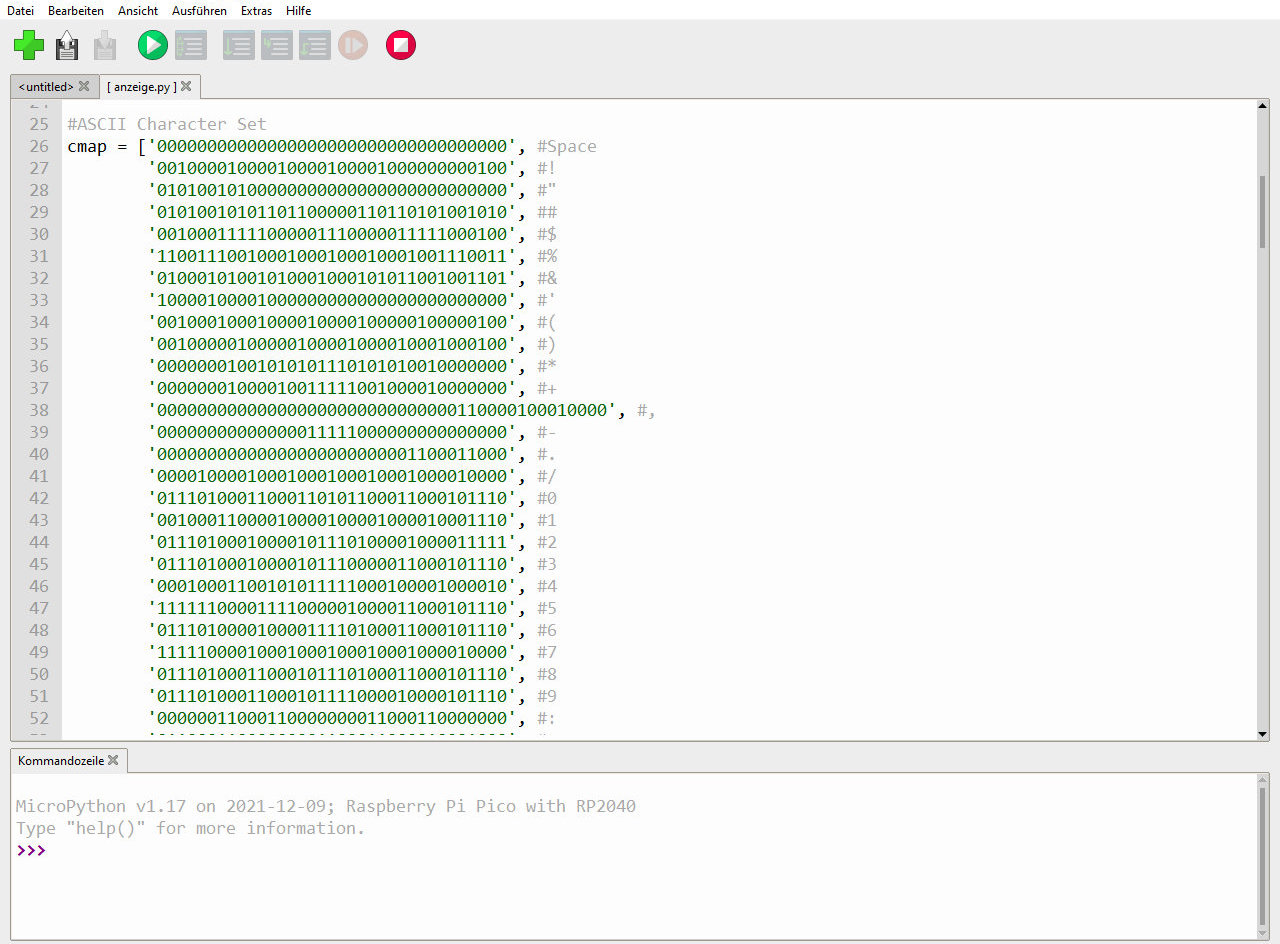The image size is (1280, 944).
Task: Click the '#9' comment on line 51
Action: (547, 696)
